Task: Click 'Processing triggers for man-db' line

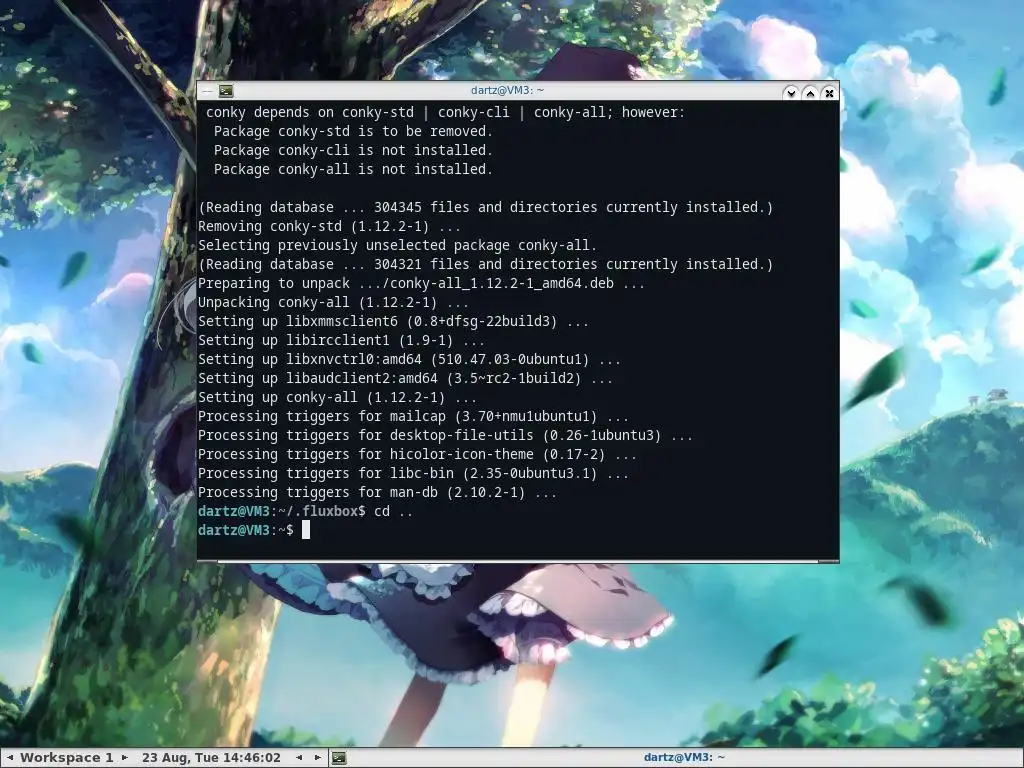Action: (x=377, y=491)
